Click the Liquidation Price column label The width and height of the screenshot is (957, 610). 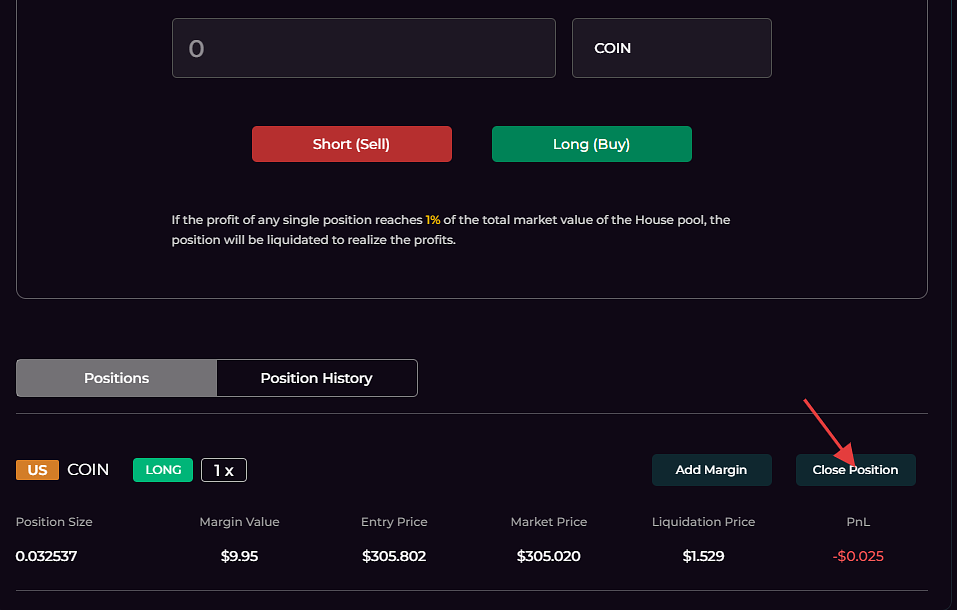[x=703, y=522]
